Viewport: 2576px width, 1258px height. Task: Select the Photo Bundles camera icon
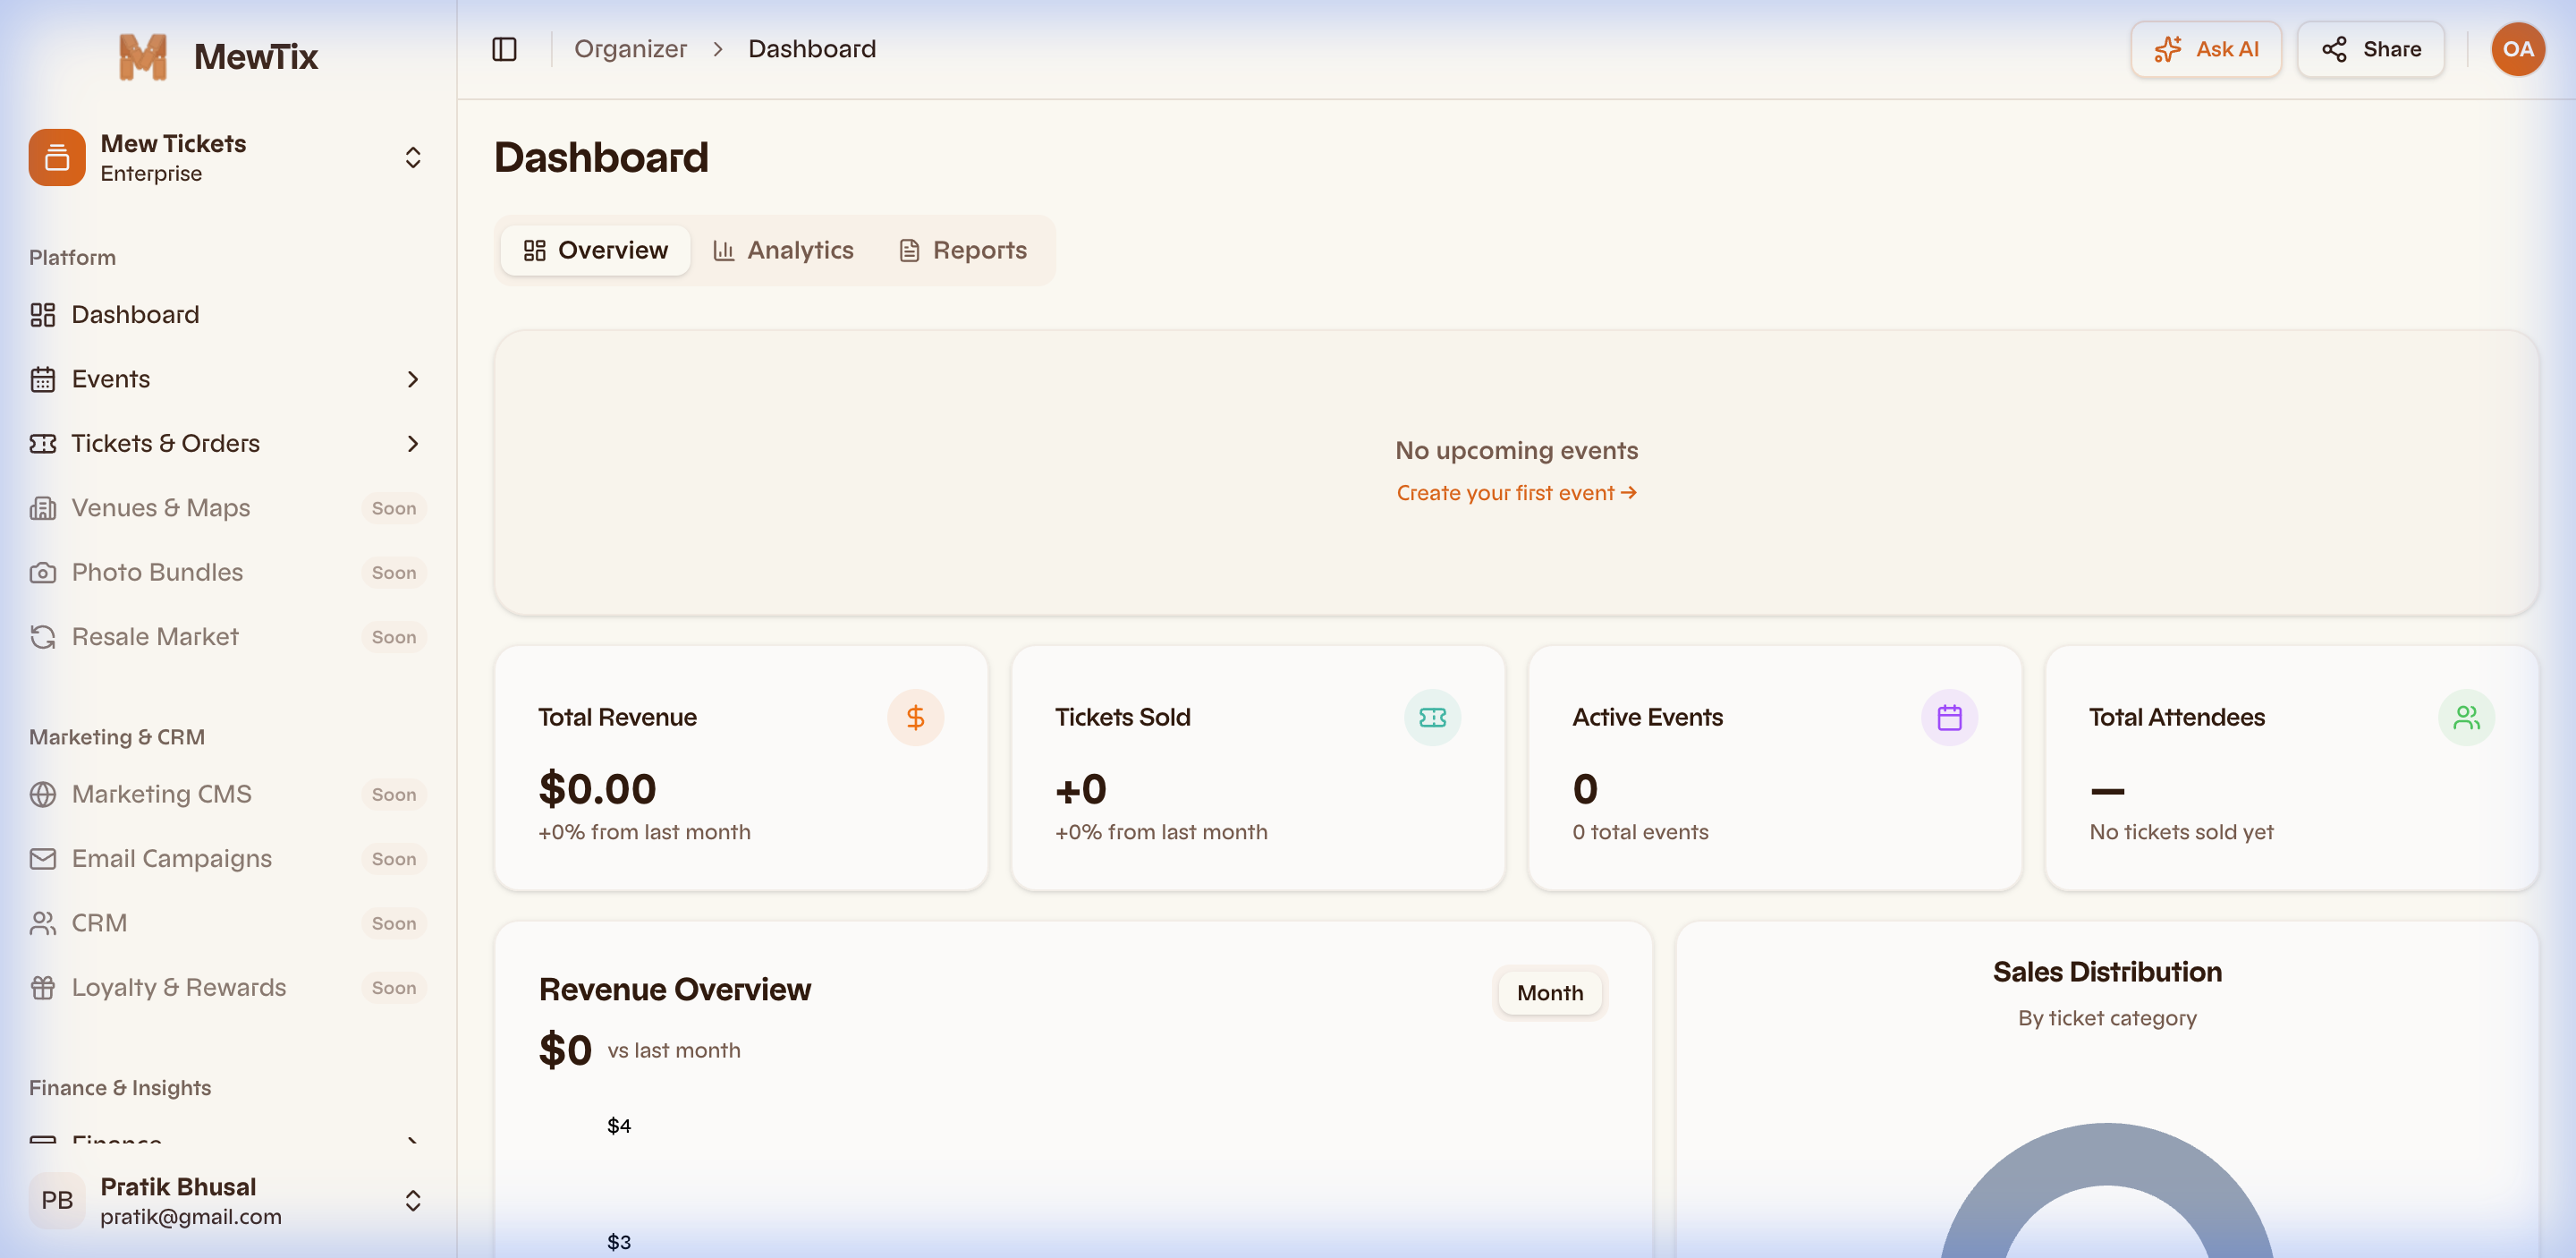tap(42, 572)
